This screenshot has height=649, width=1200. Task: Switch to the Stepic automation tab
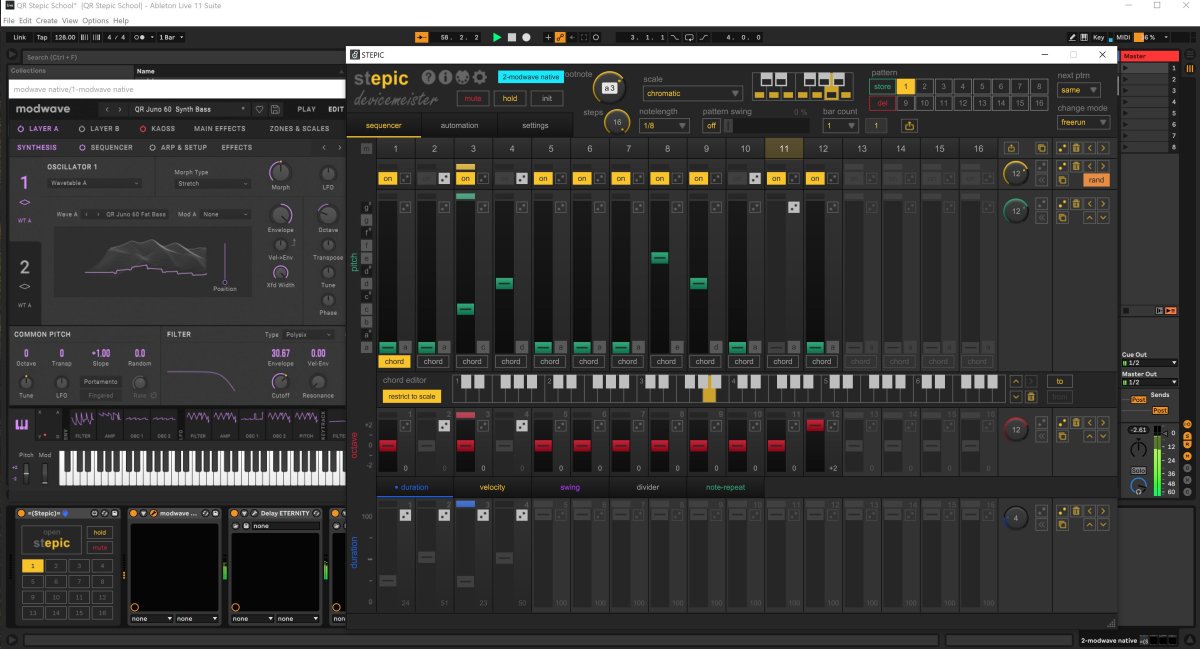(459, 126)
